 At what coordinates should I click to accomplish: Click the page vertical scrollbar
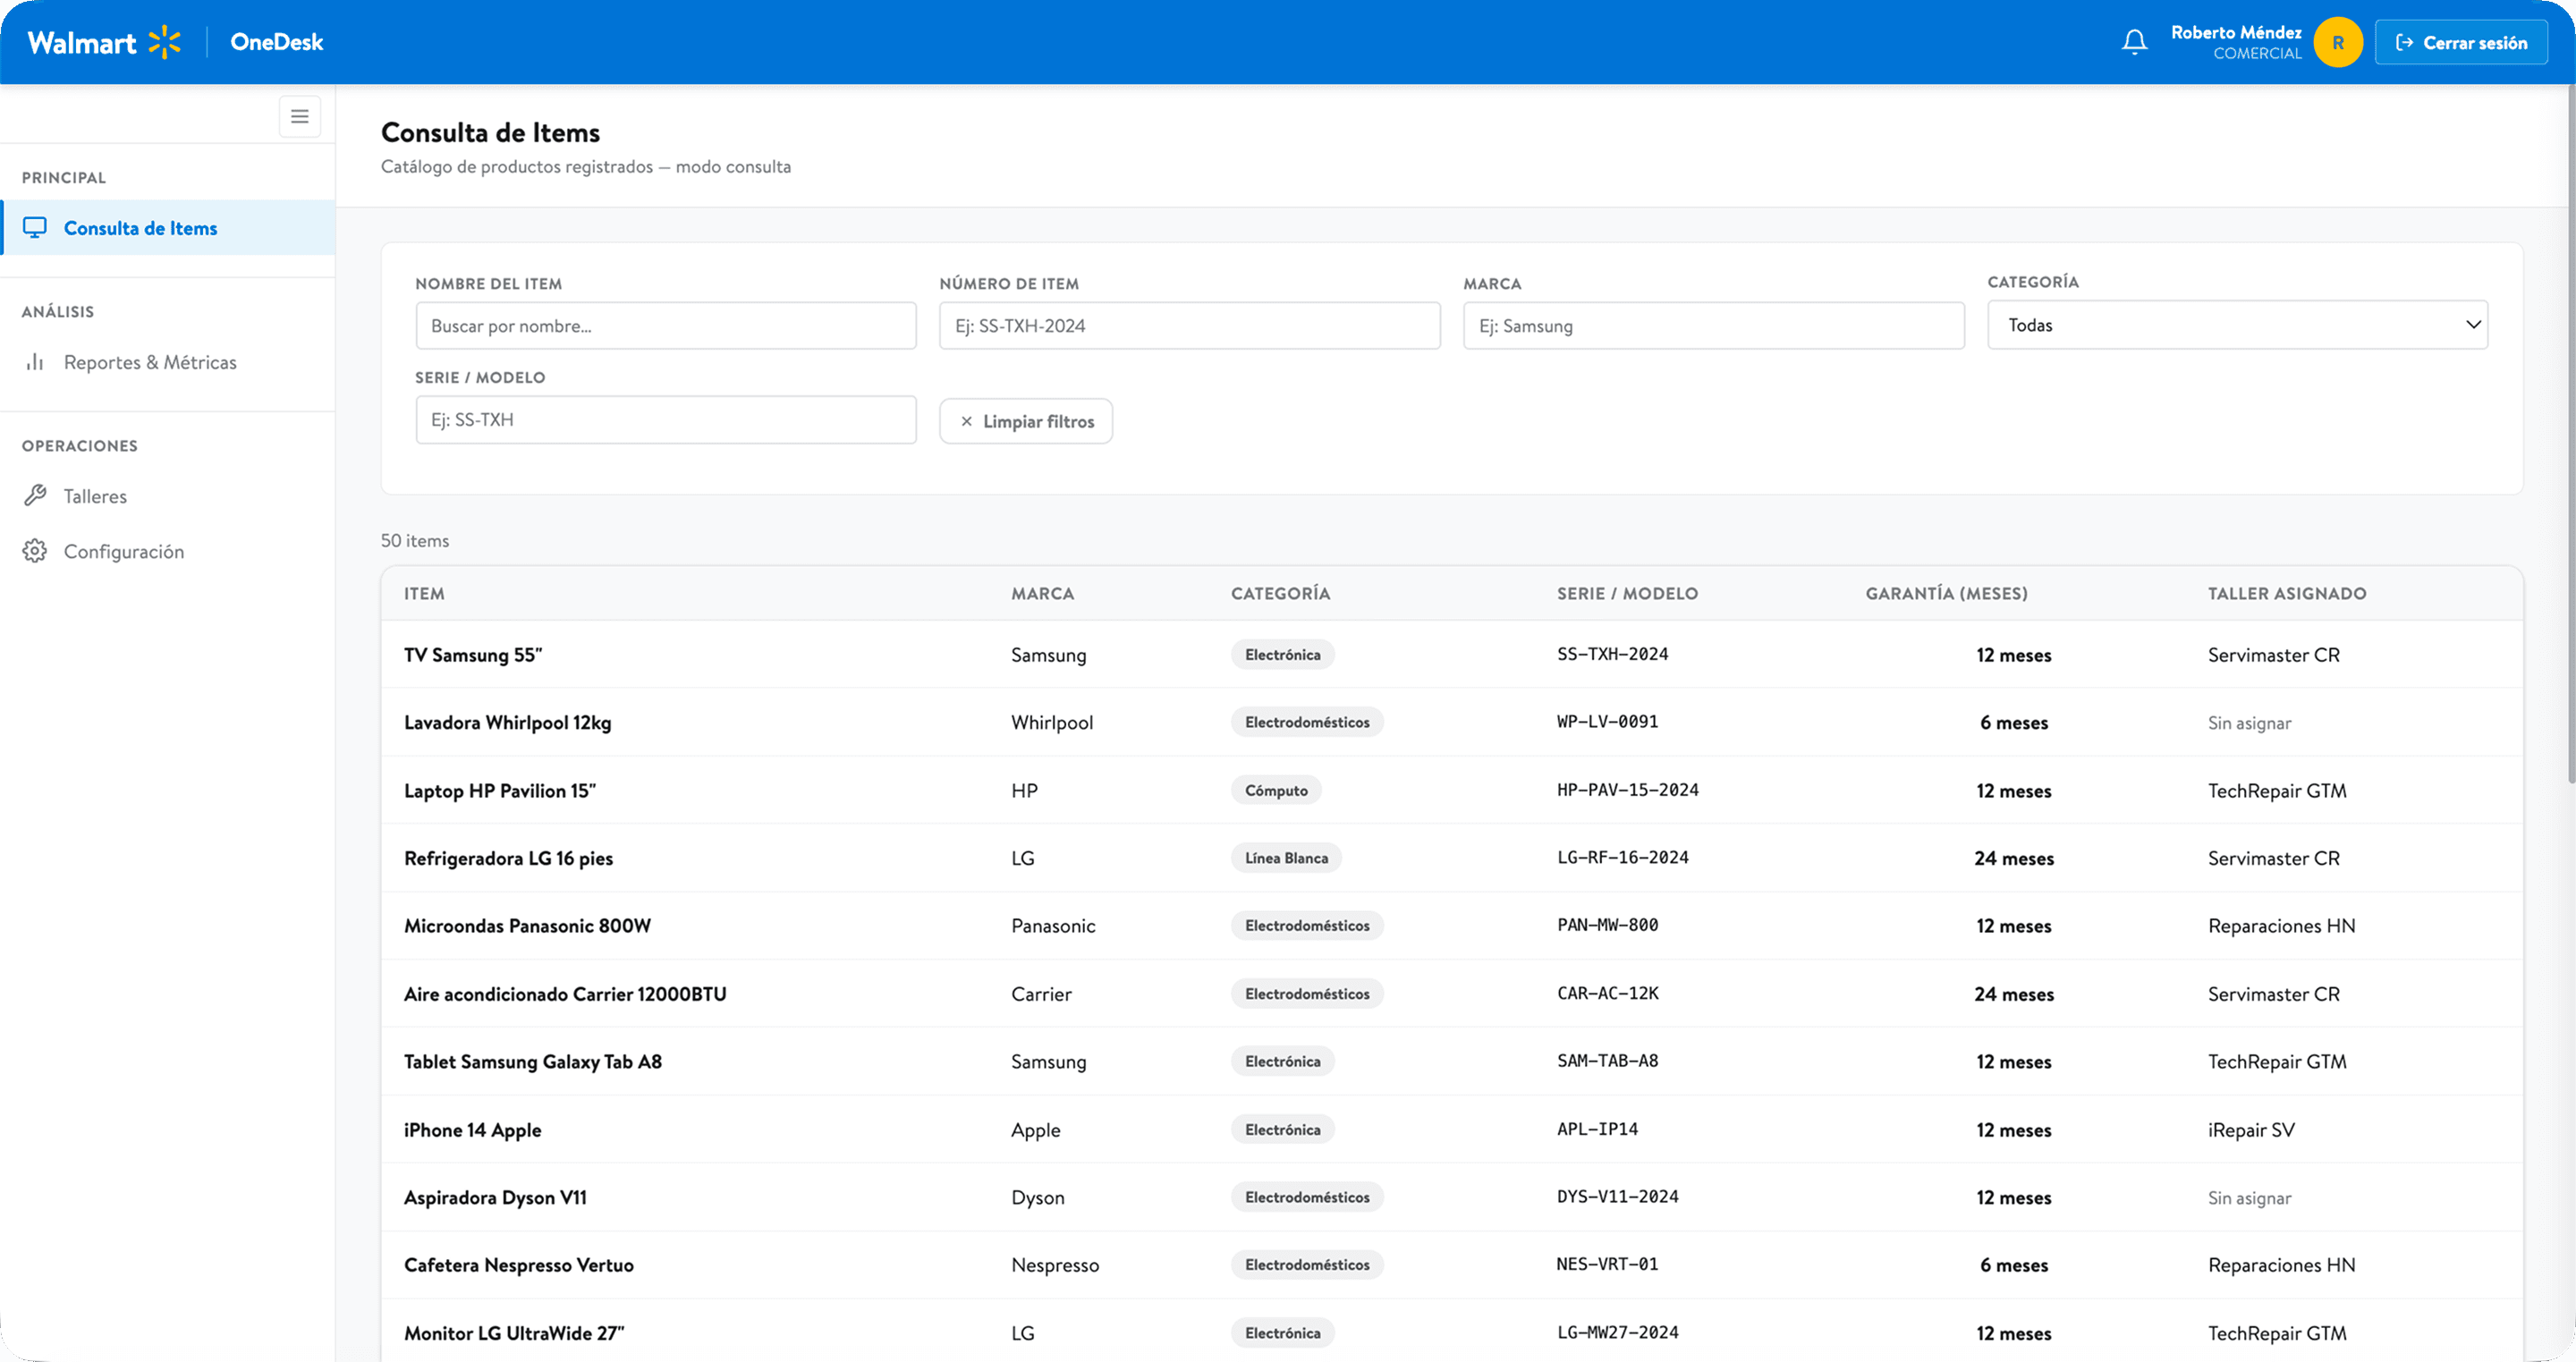click(2569, 435)
